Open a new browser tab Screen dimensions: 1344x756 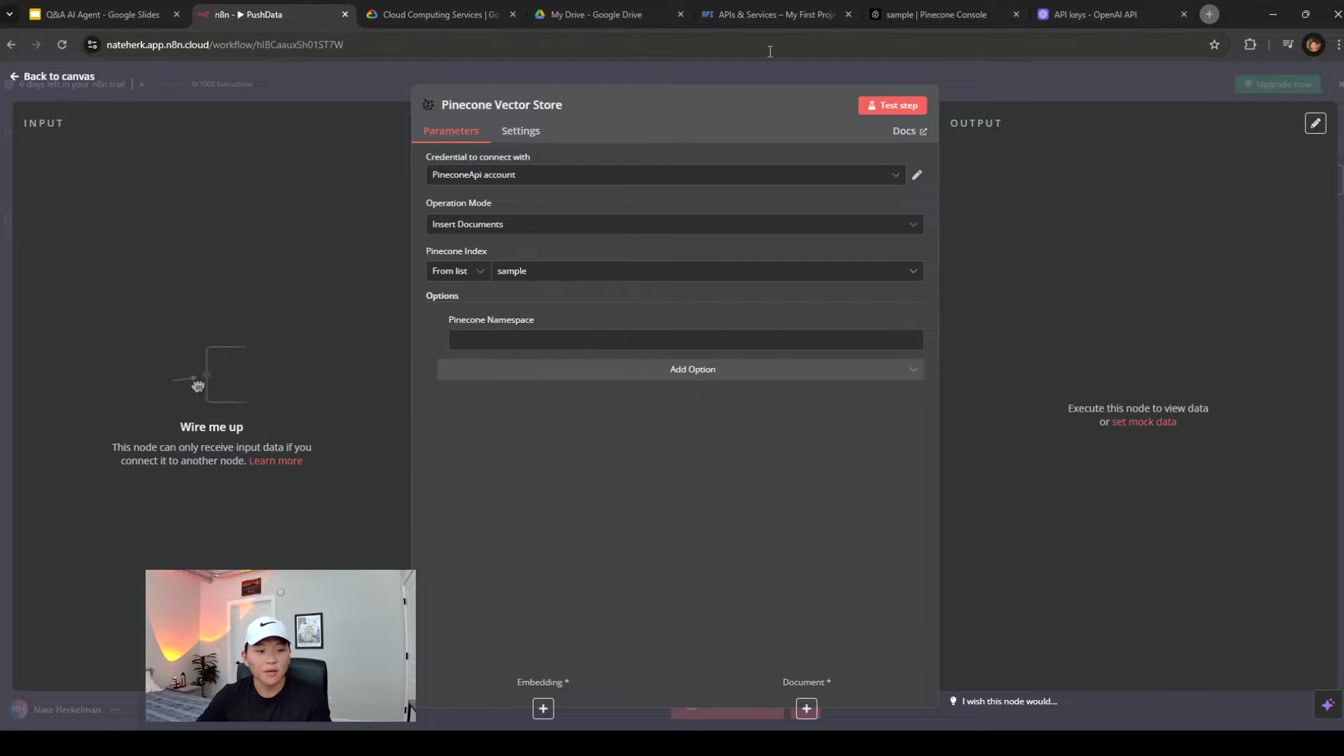click(x=1209, y=15)
